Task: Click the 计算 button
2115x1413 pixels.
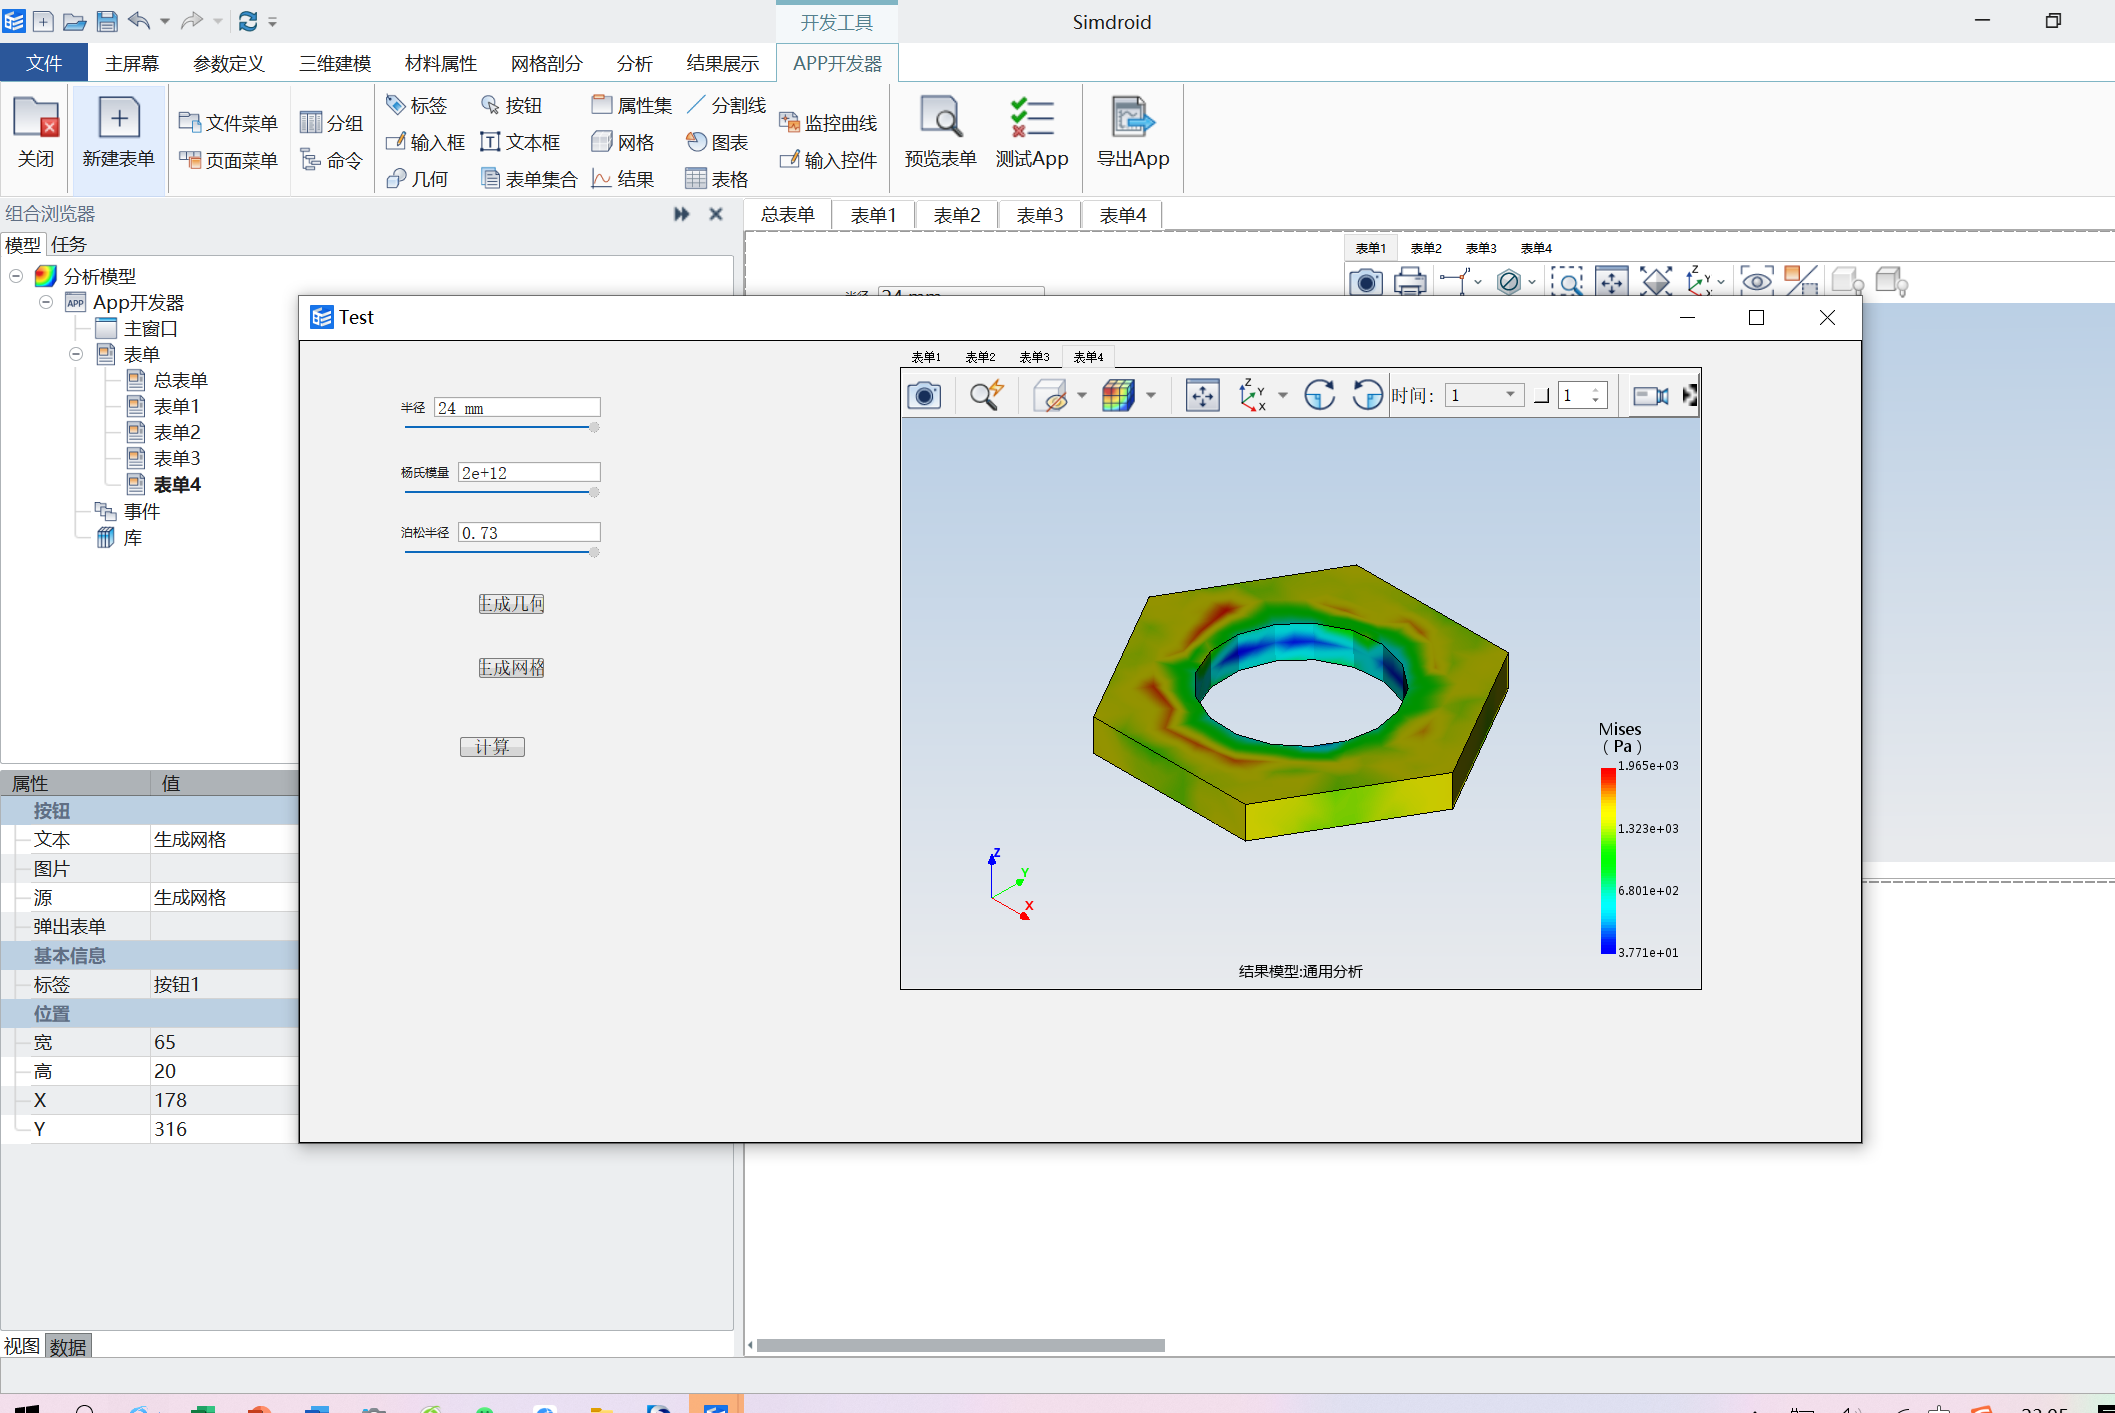Action: pyautogui.click(x=492, y=746)
